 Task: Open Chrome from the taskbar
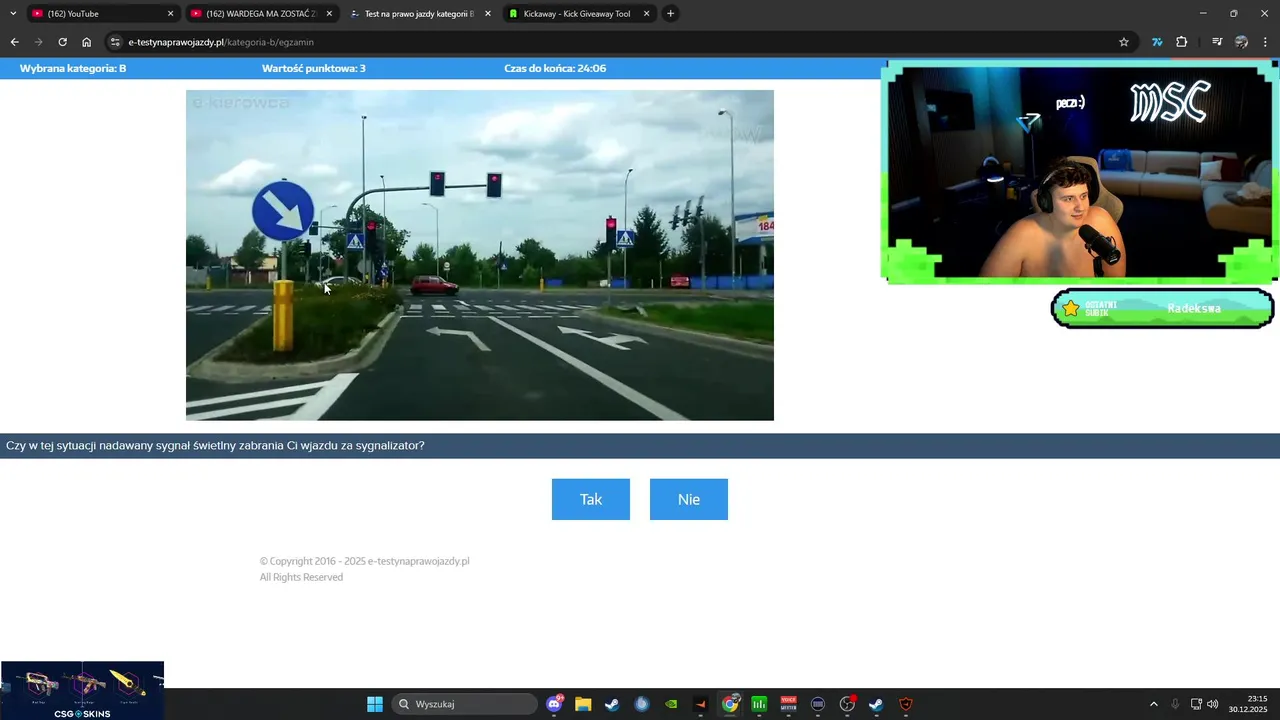click(731, 704)
